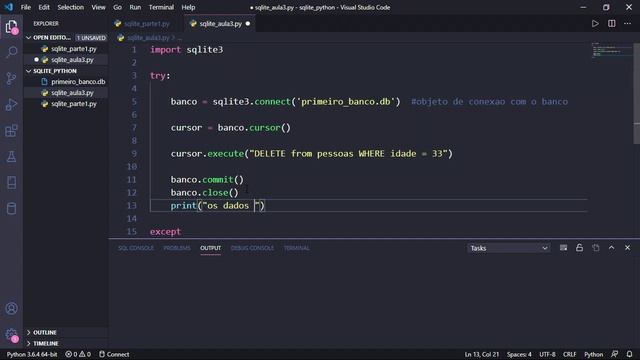Open the Tasks output channel dropdown
The image size is (640, 360).
click(509, 248)
